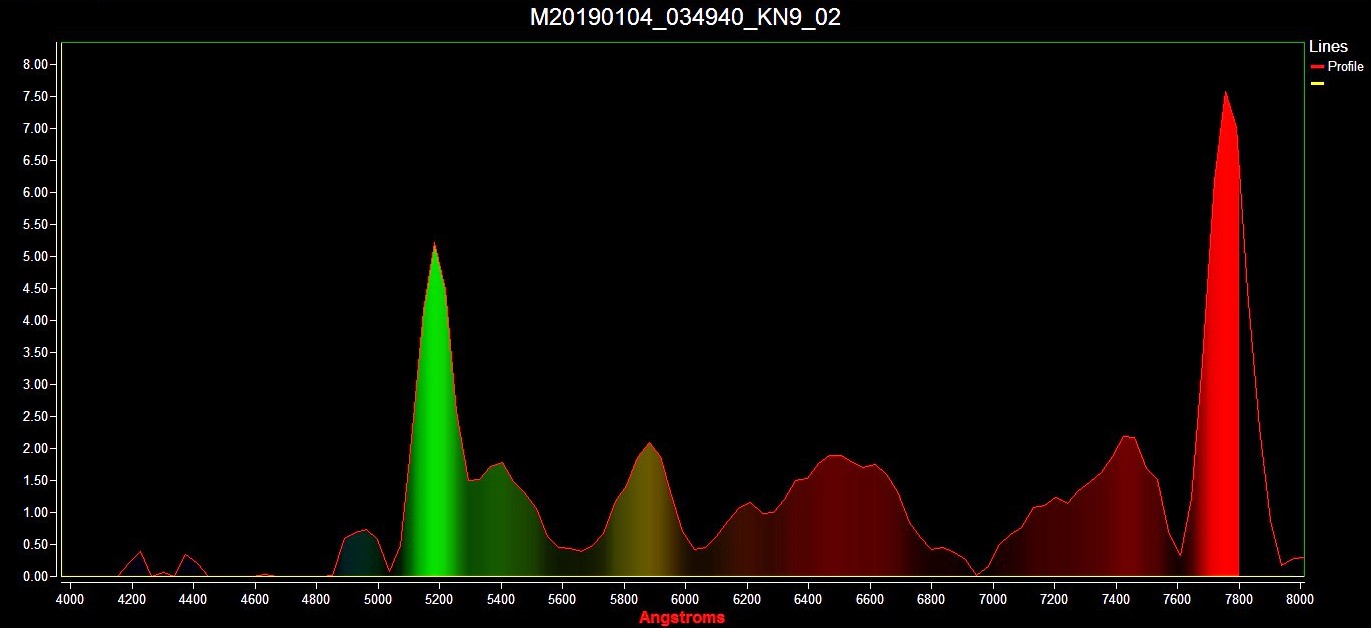Select the 6600 wavelength tick label
Screen dimensions: 1371x628
coord(870,600)
